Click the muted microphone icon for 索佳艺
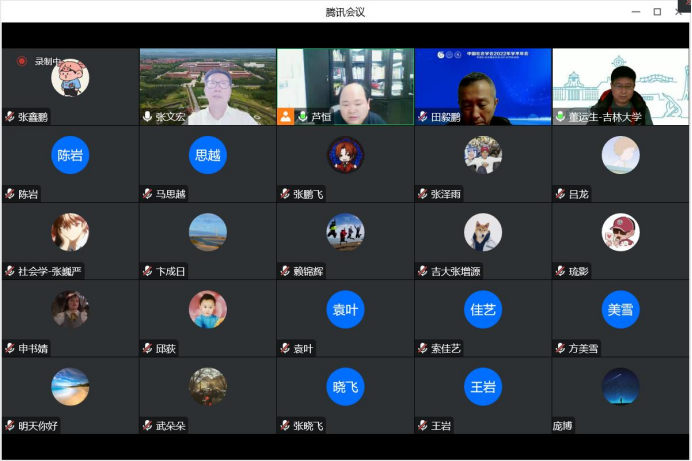The height and width of the screenshot is (461, 692). pyautogui.click(x=423, y=348)
